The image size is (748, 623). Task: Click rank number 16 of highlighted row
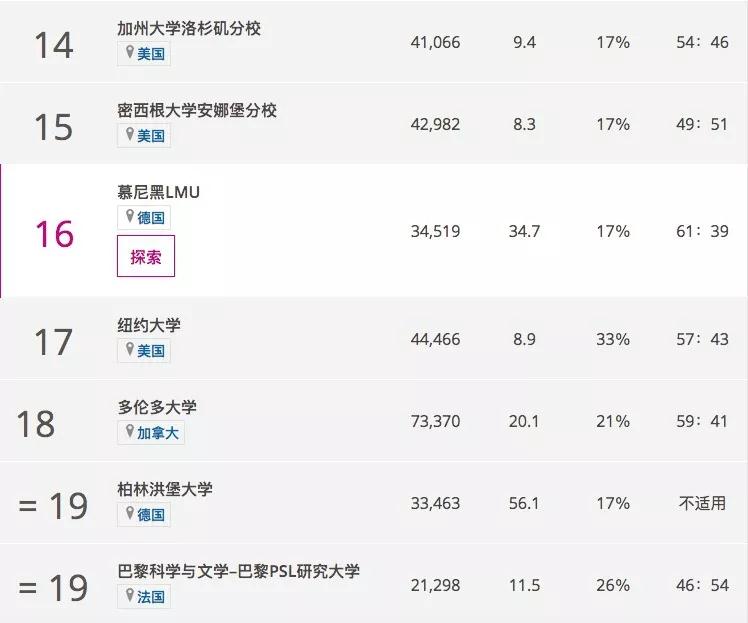click(55, 233)
